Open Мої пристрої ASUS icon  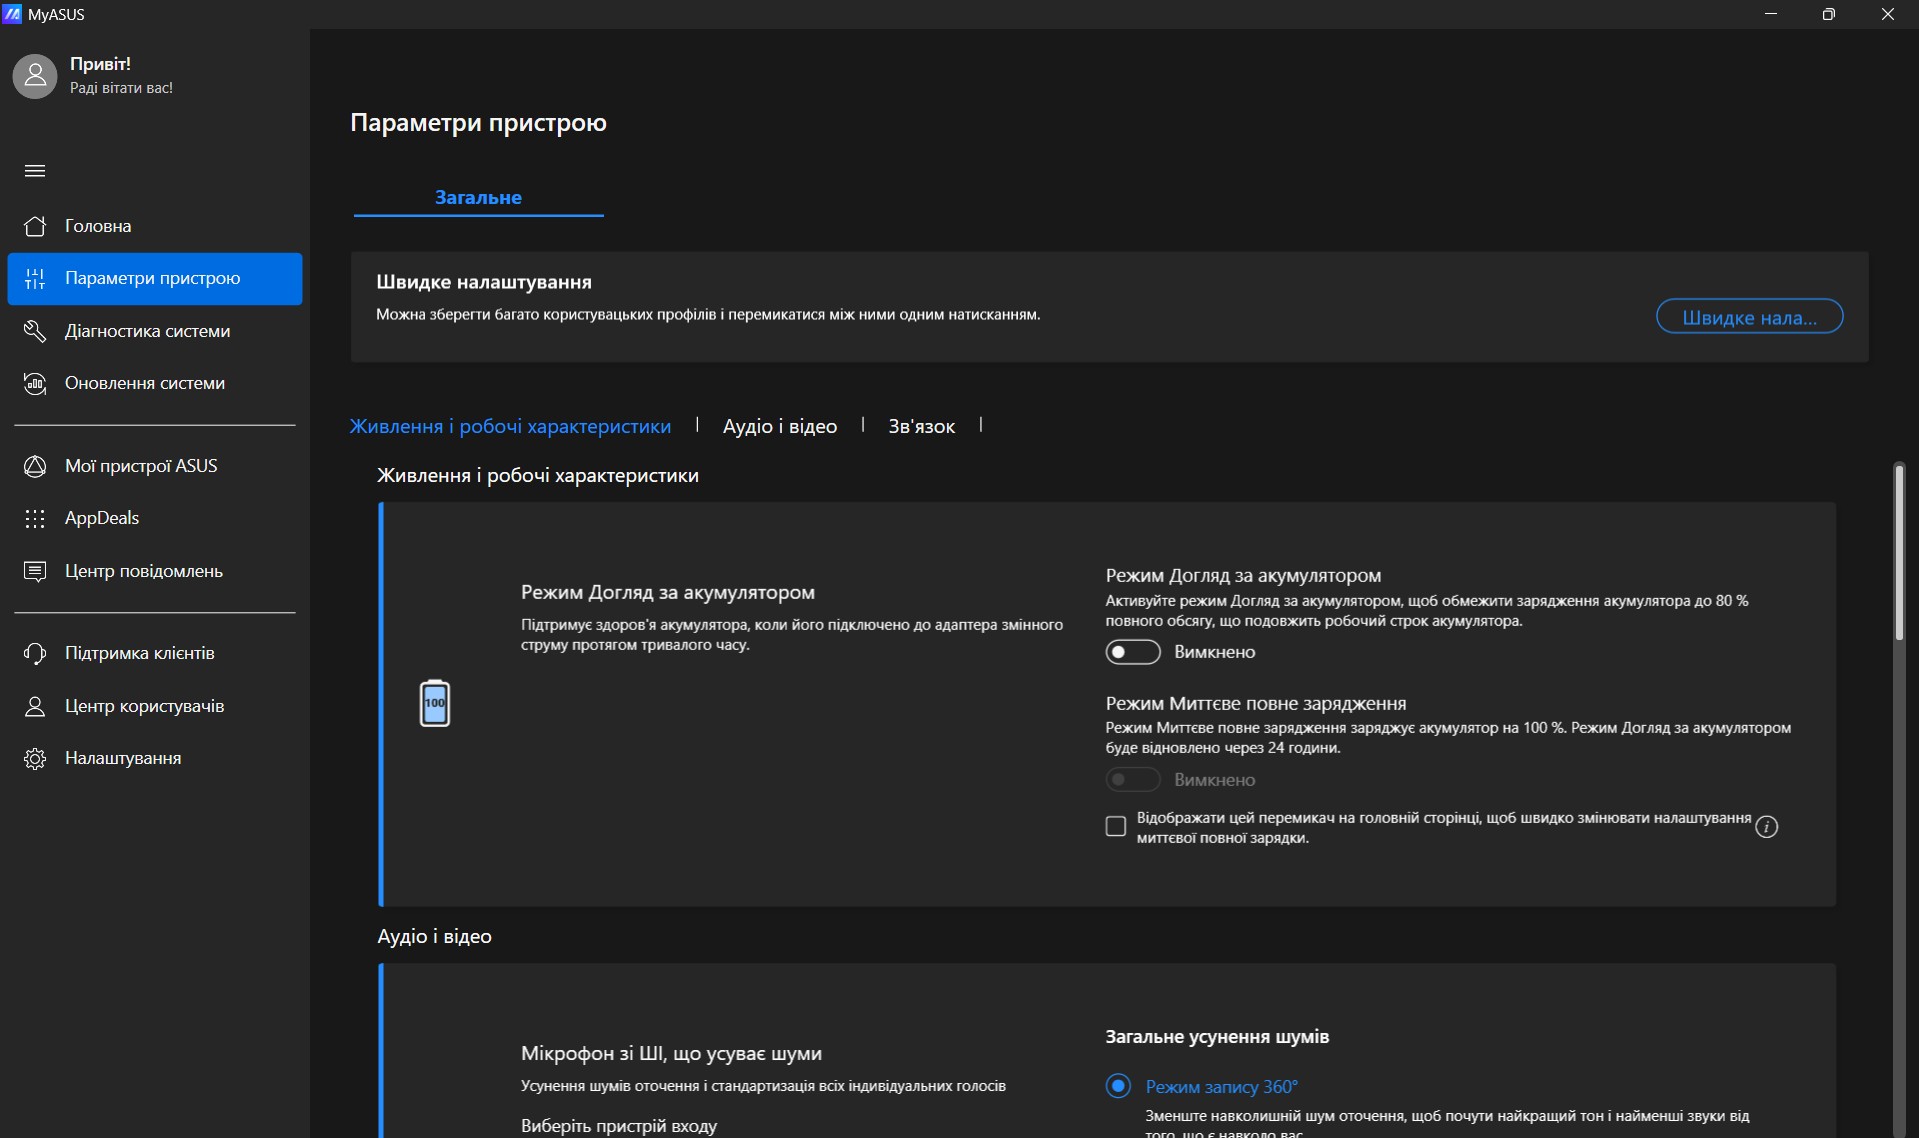(x=35, y=466)
